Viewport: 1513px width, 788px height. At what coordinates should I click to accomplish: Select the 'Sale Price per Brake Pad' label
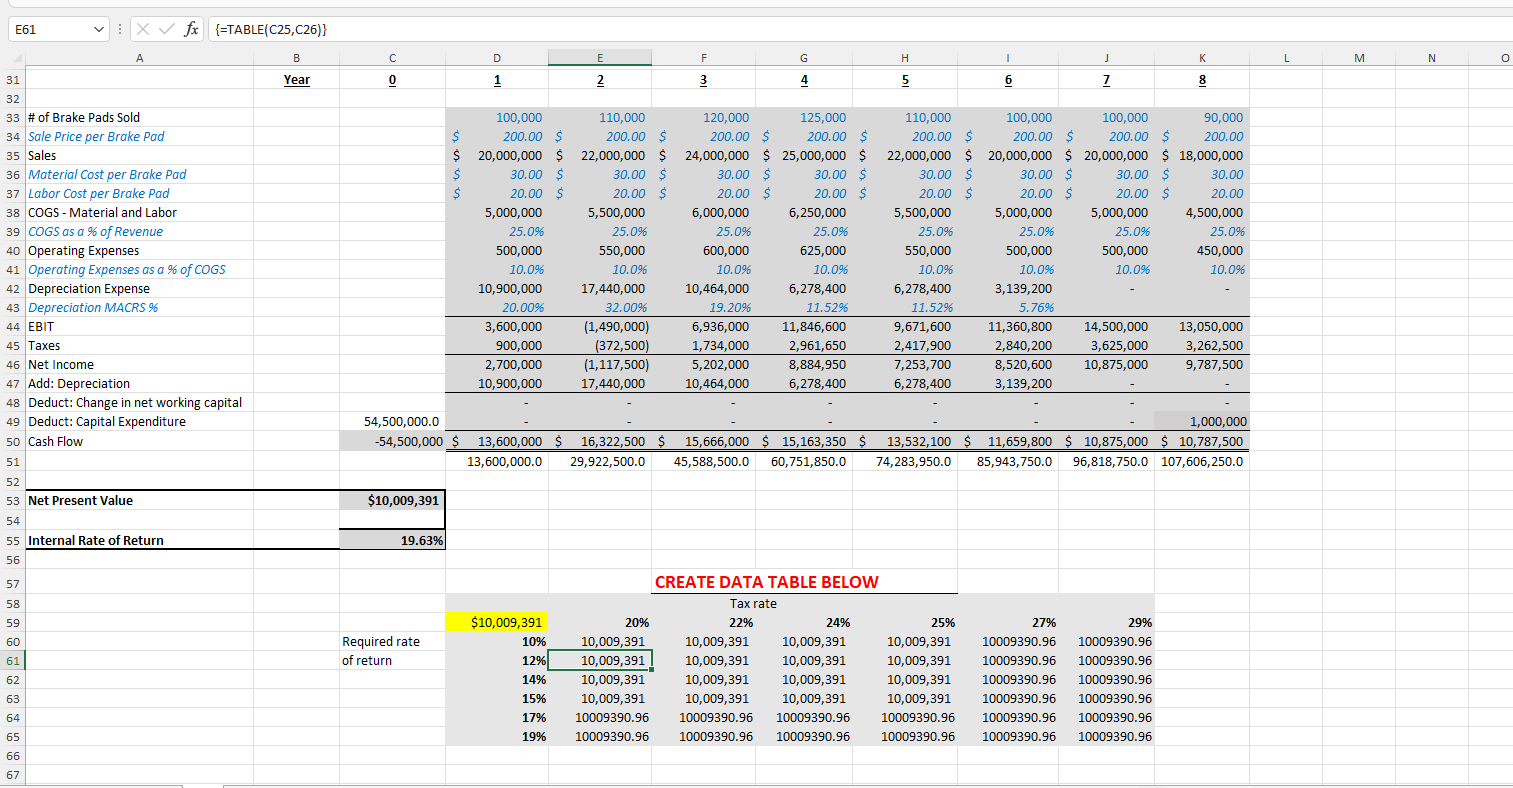tap(96, 136)
